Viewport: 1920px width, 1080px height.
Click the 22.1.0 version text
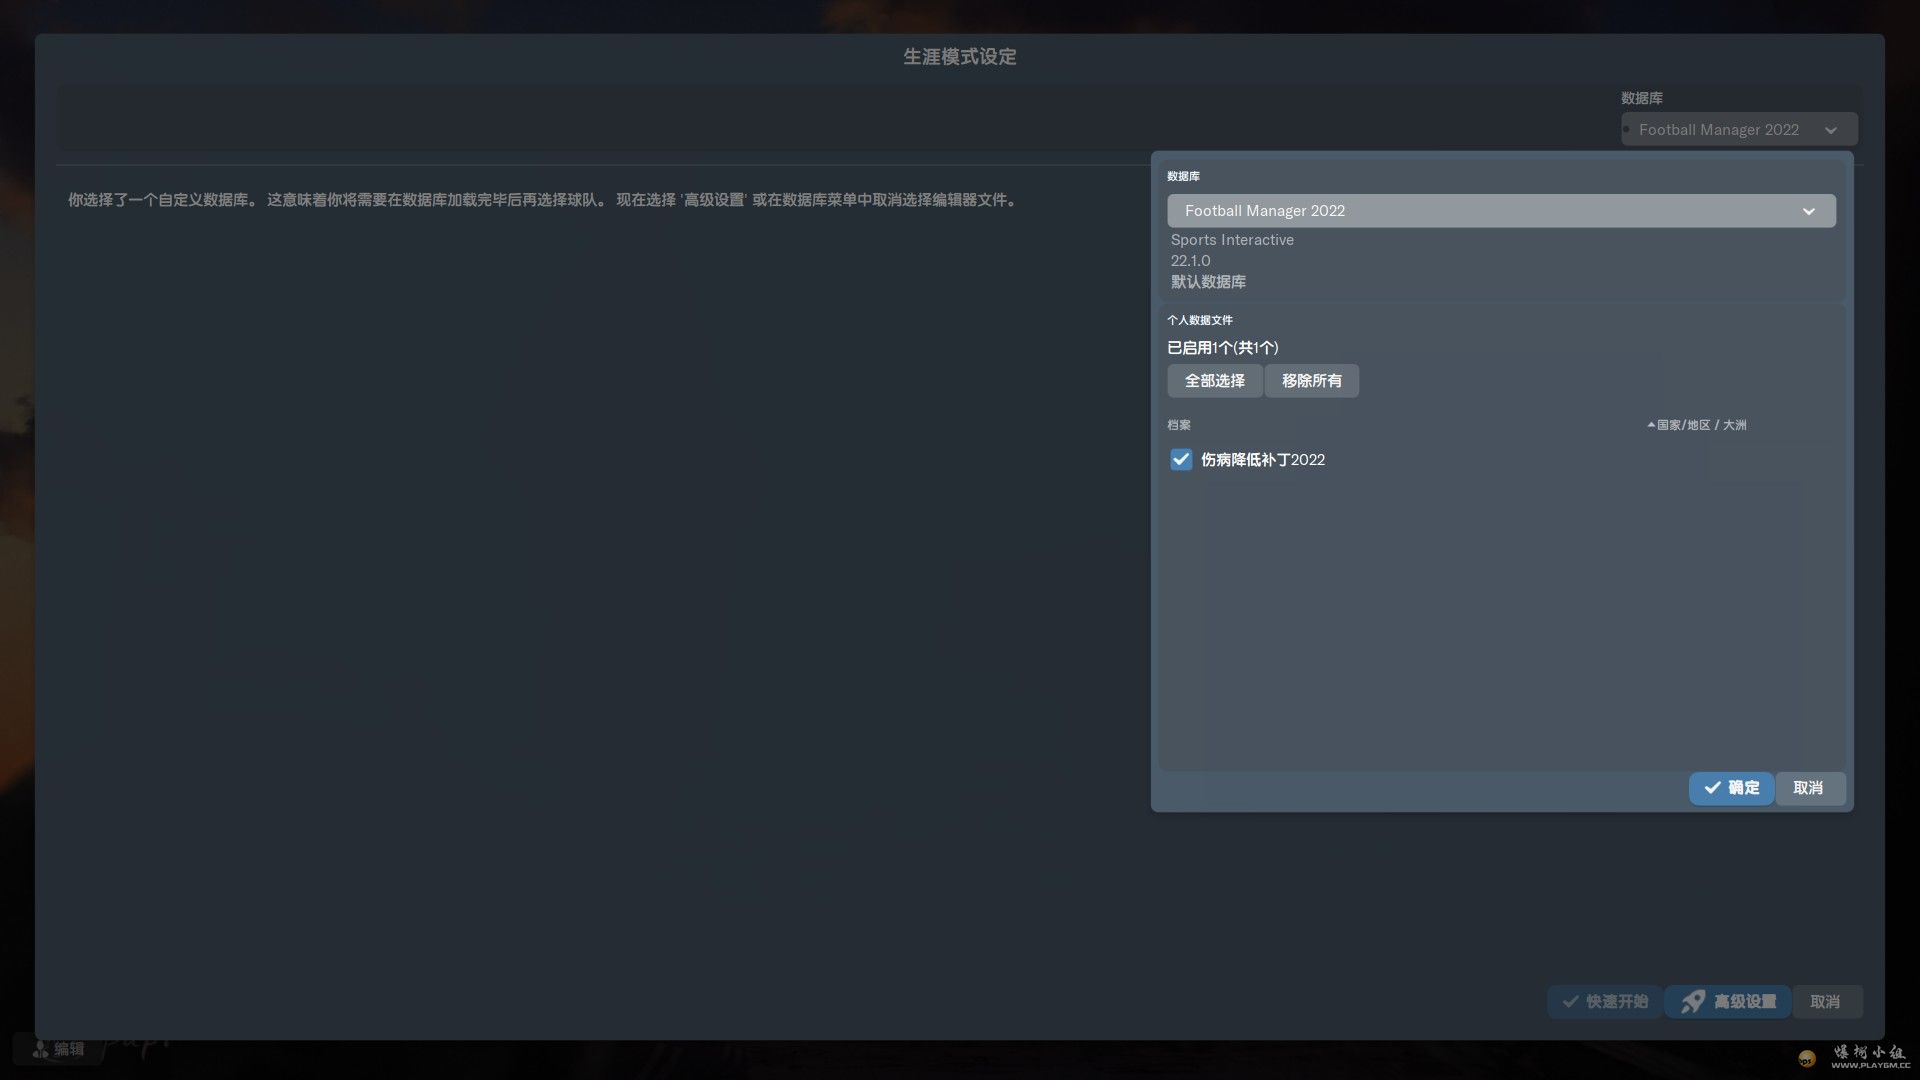[x=1190, y=261]
